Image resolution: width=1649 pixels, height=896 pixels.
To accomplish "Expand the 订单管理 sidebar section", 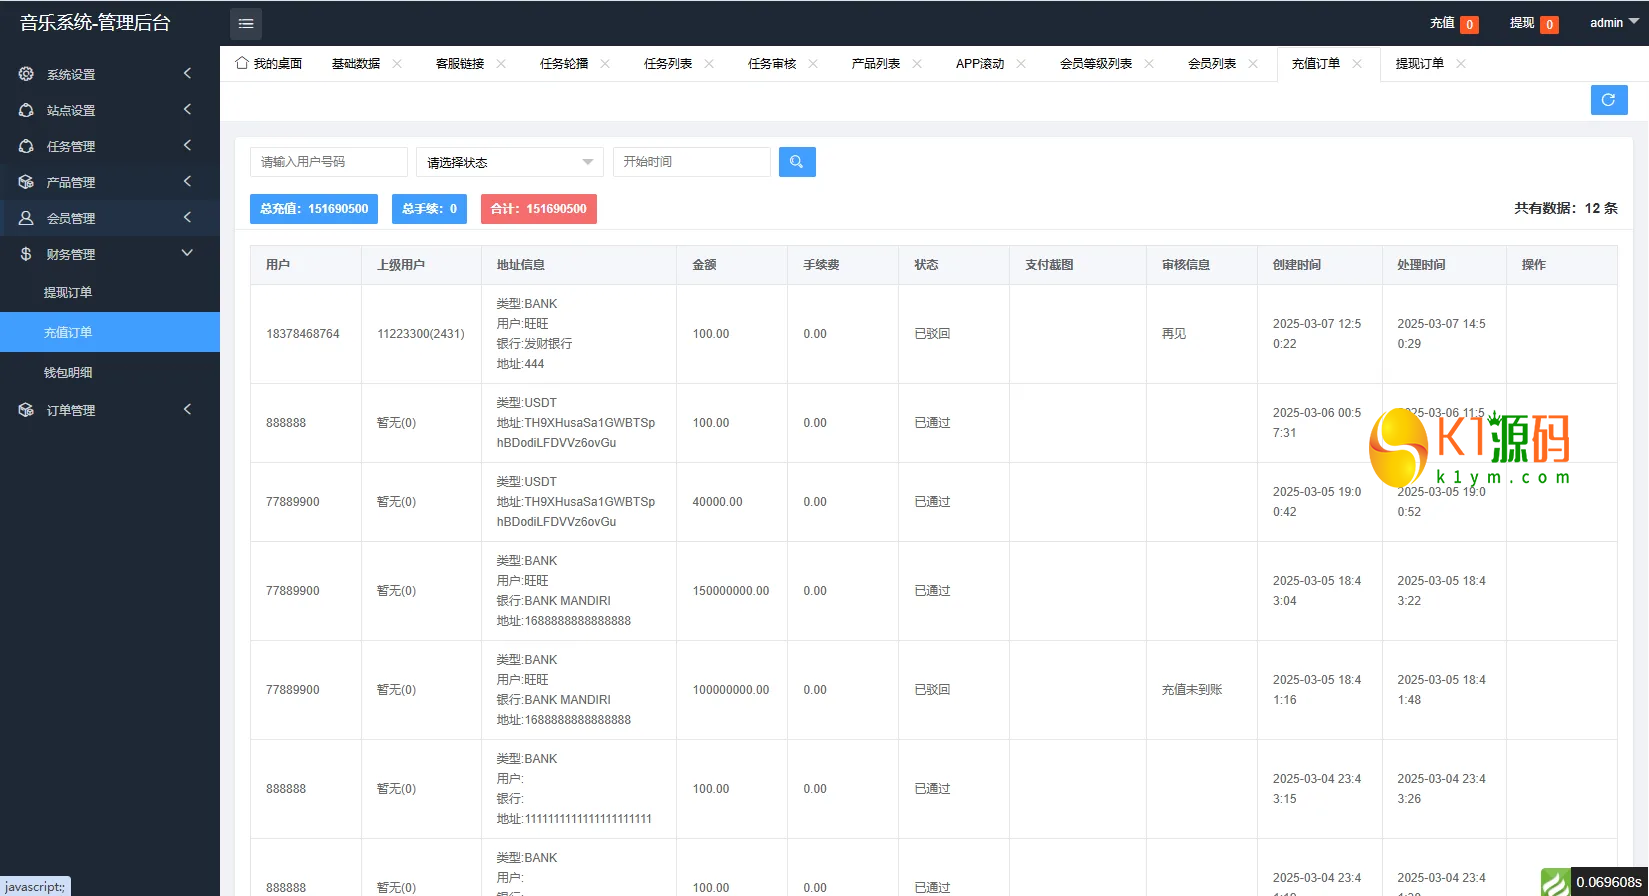I will click(110, 410).
